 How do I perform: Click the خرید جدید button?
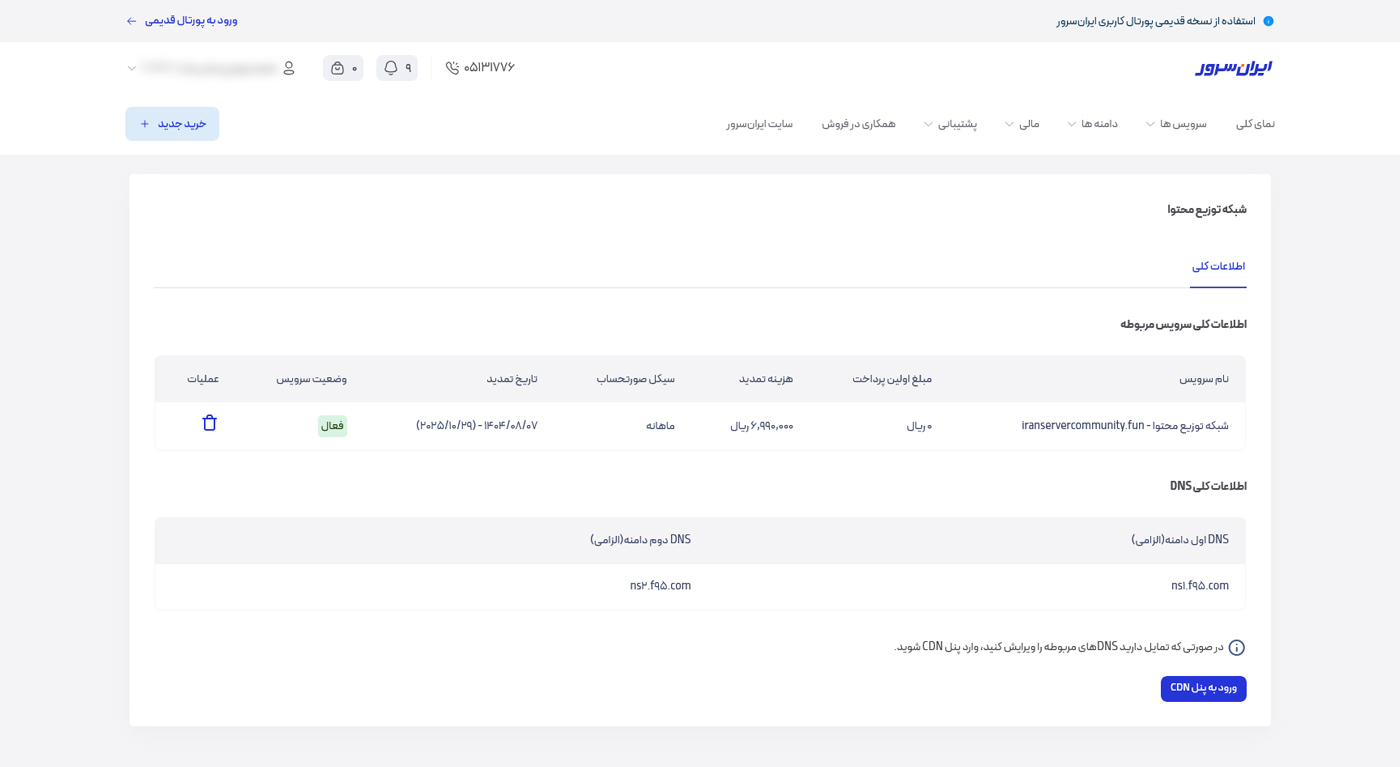171,123
